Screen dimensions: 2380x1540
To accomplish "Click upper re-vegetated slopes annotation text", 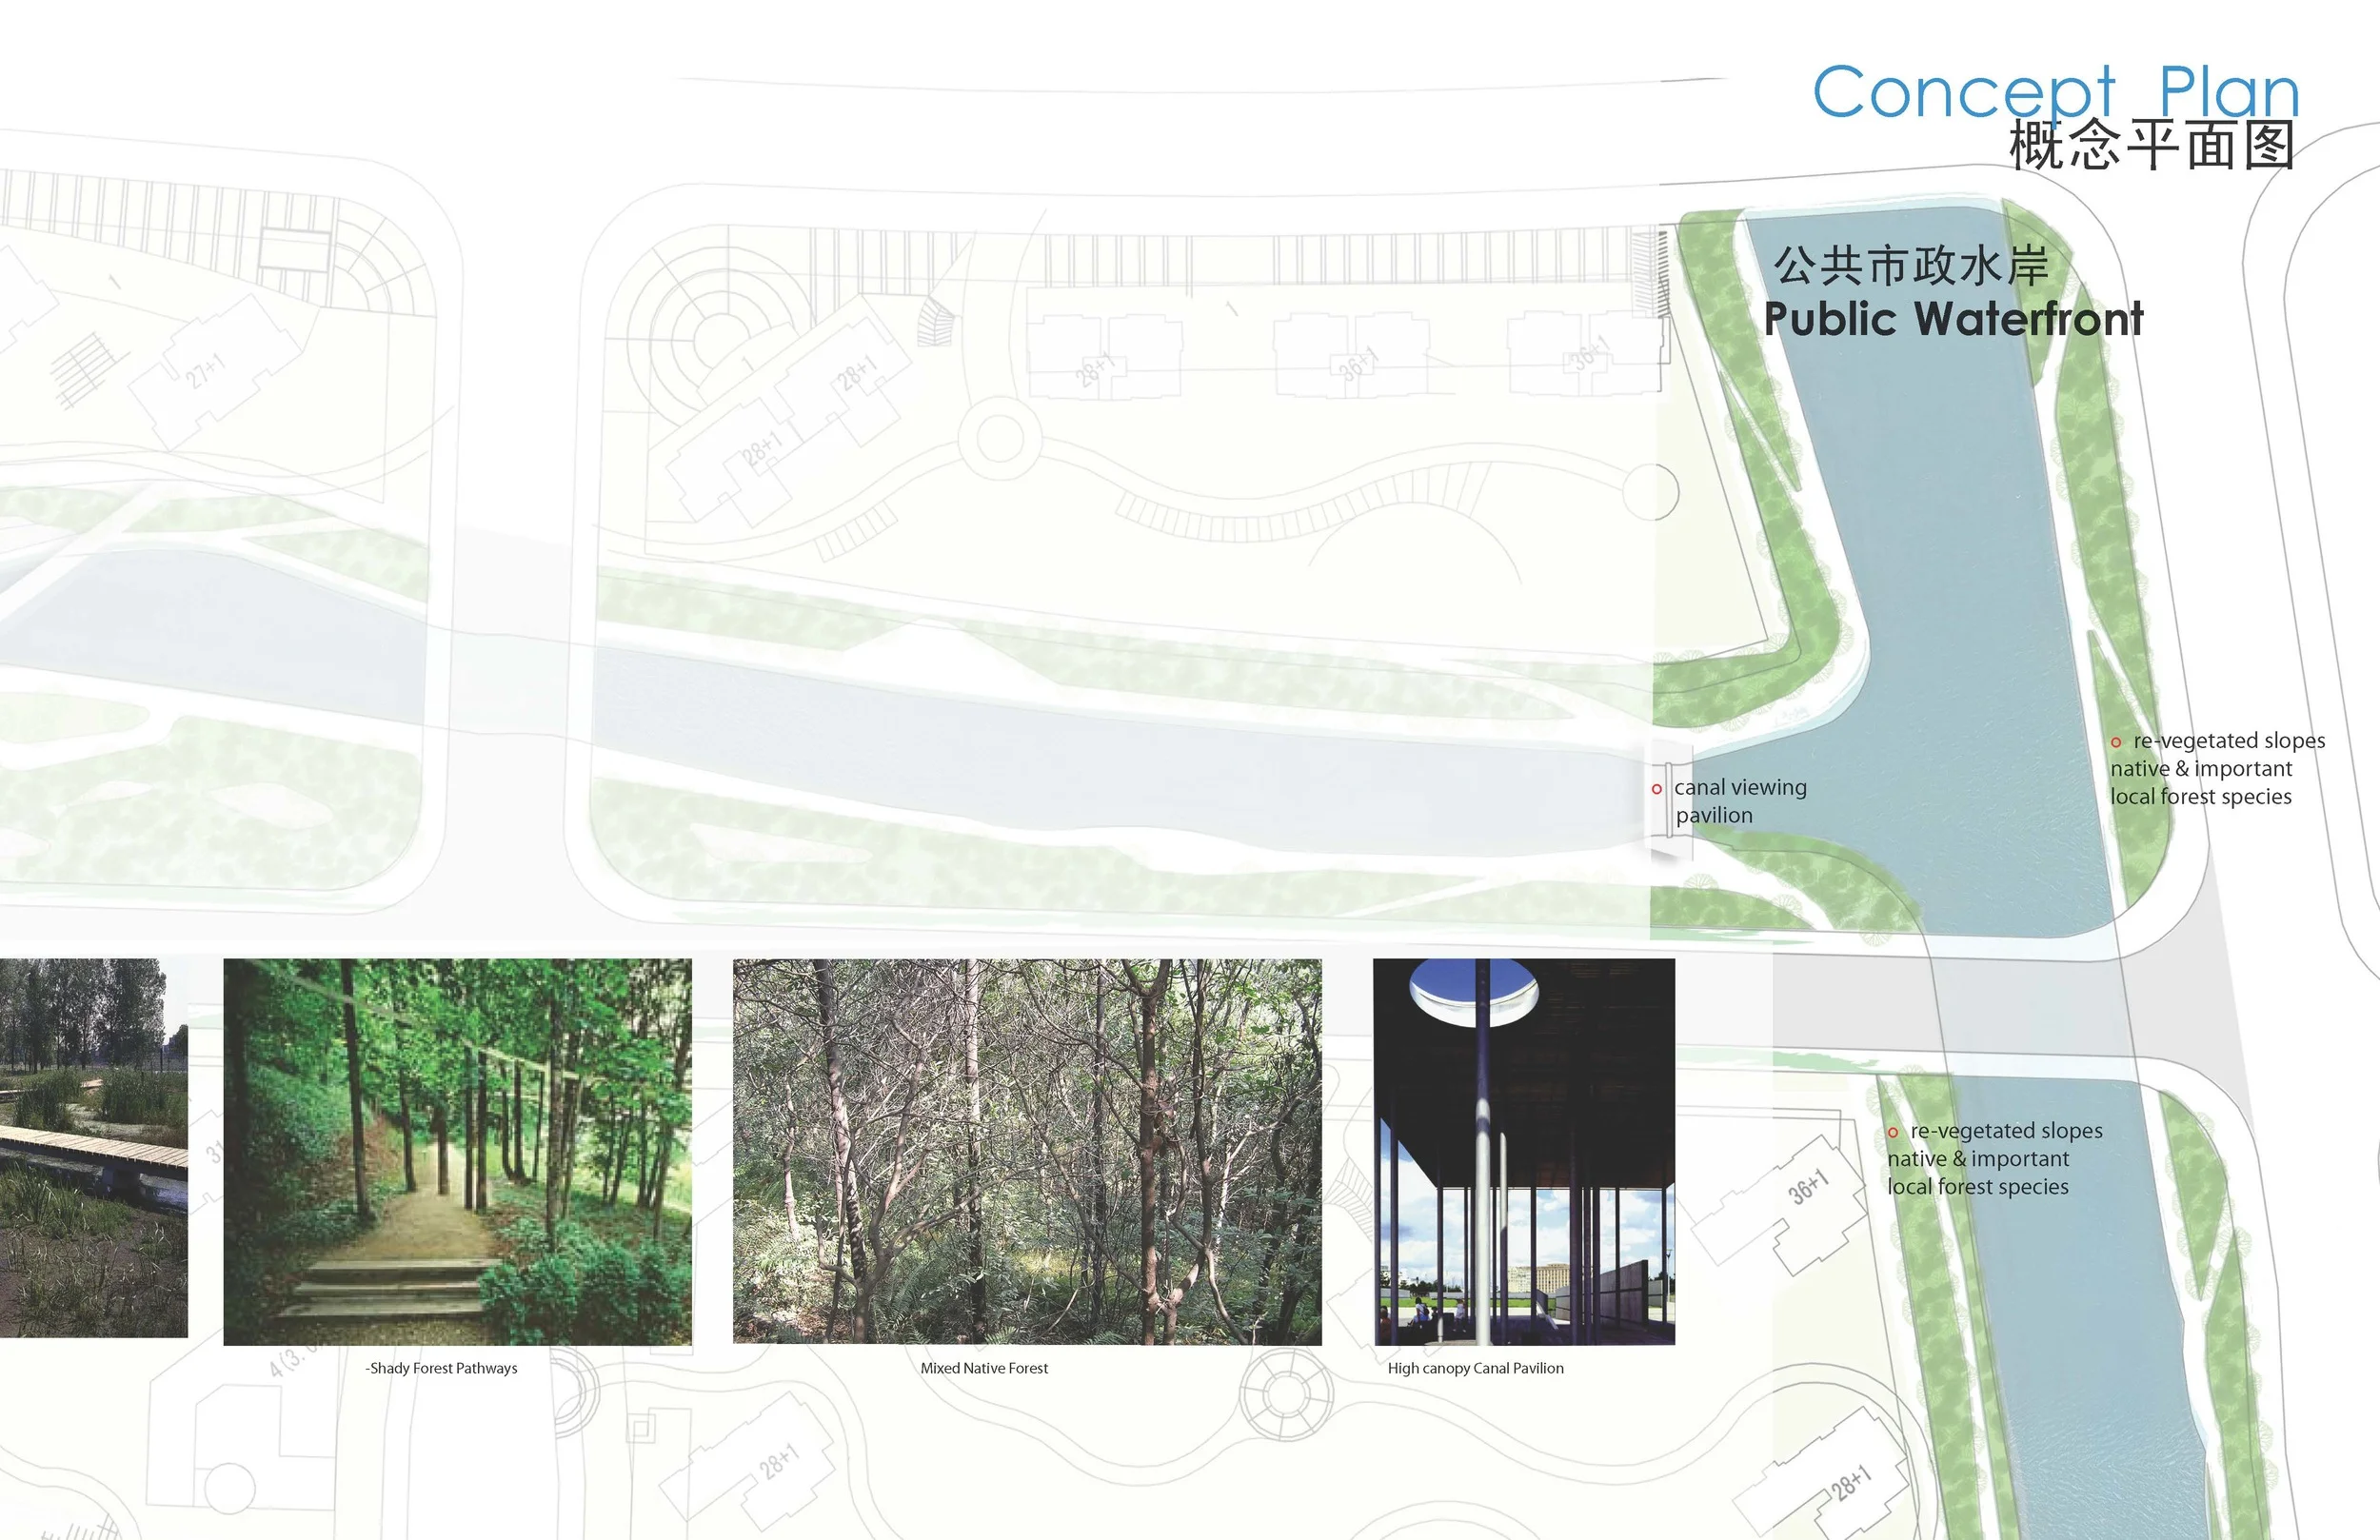I will pyautogui.click(x=2217, y=768).
